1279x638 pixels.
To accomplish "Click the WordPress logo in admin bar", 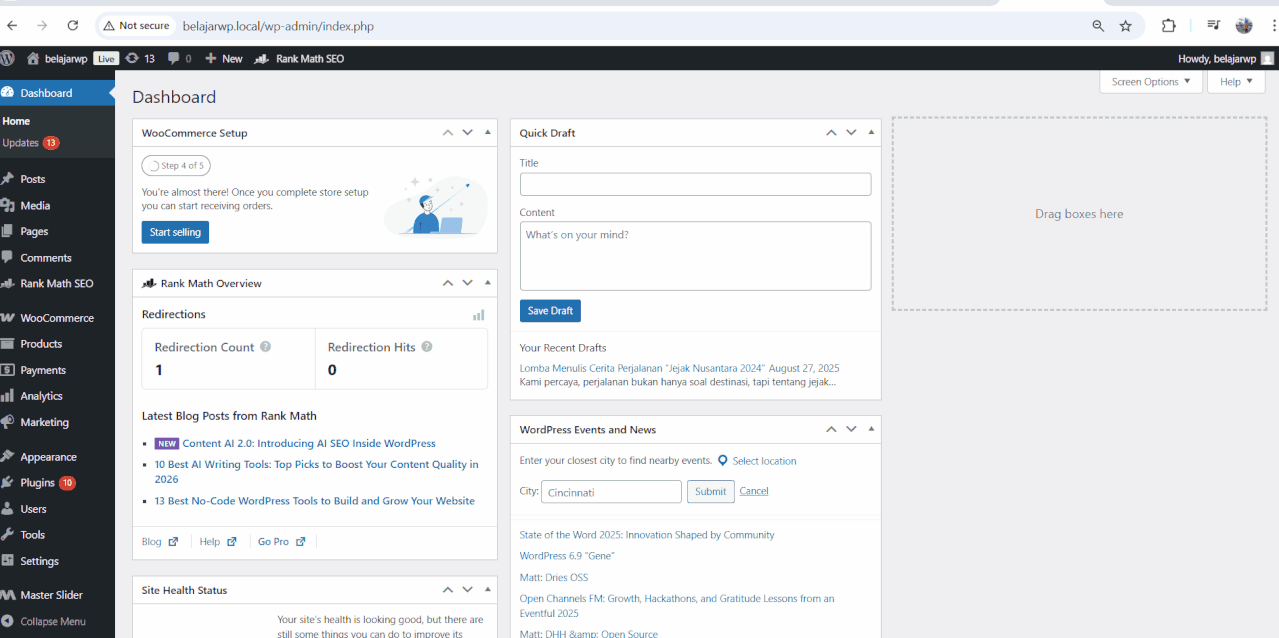I will tap(8, 58).
